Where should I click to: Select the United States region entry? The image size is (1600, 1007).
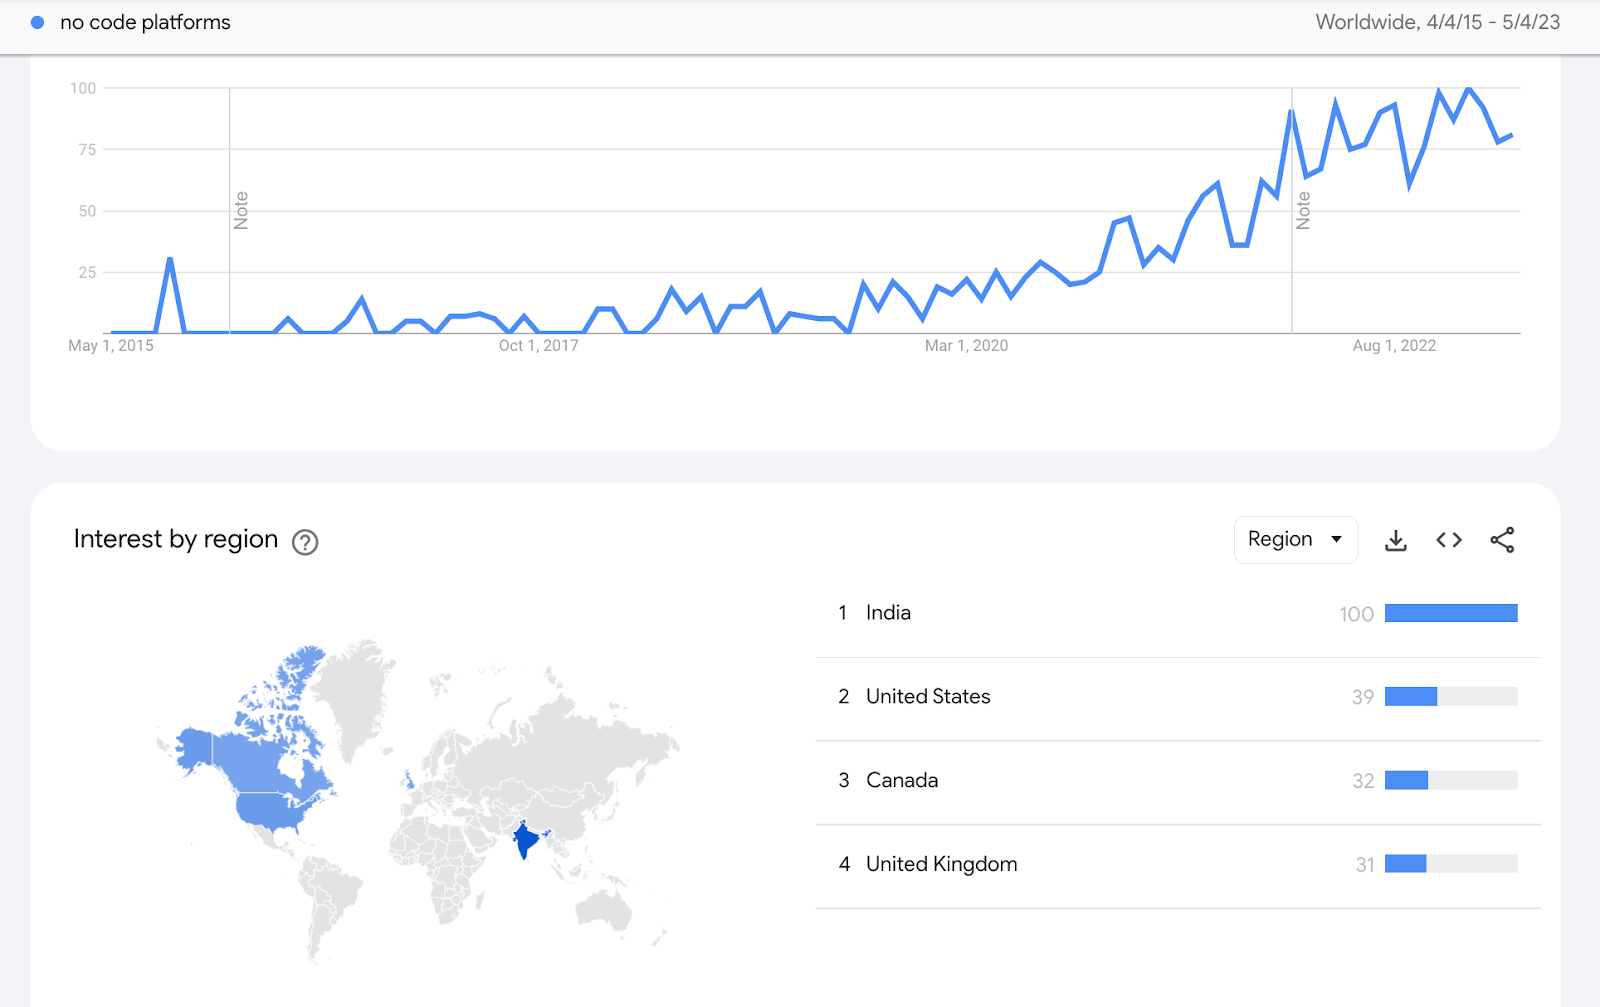(1178, 698)
